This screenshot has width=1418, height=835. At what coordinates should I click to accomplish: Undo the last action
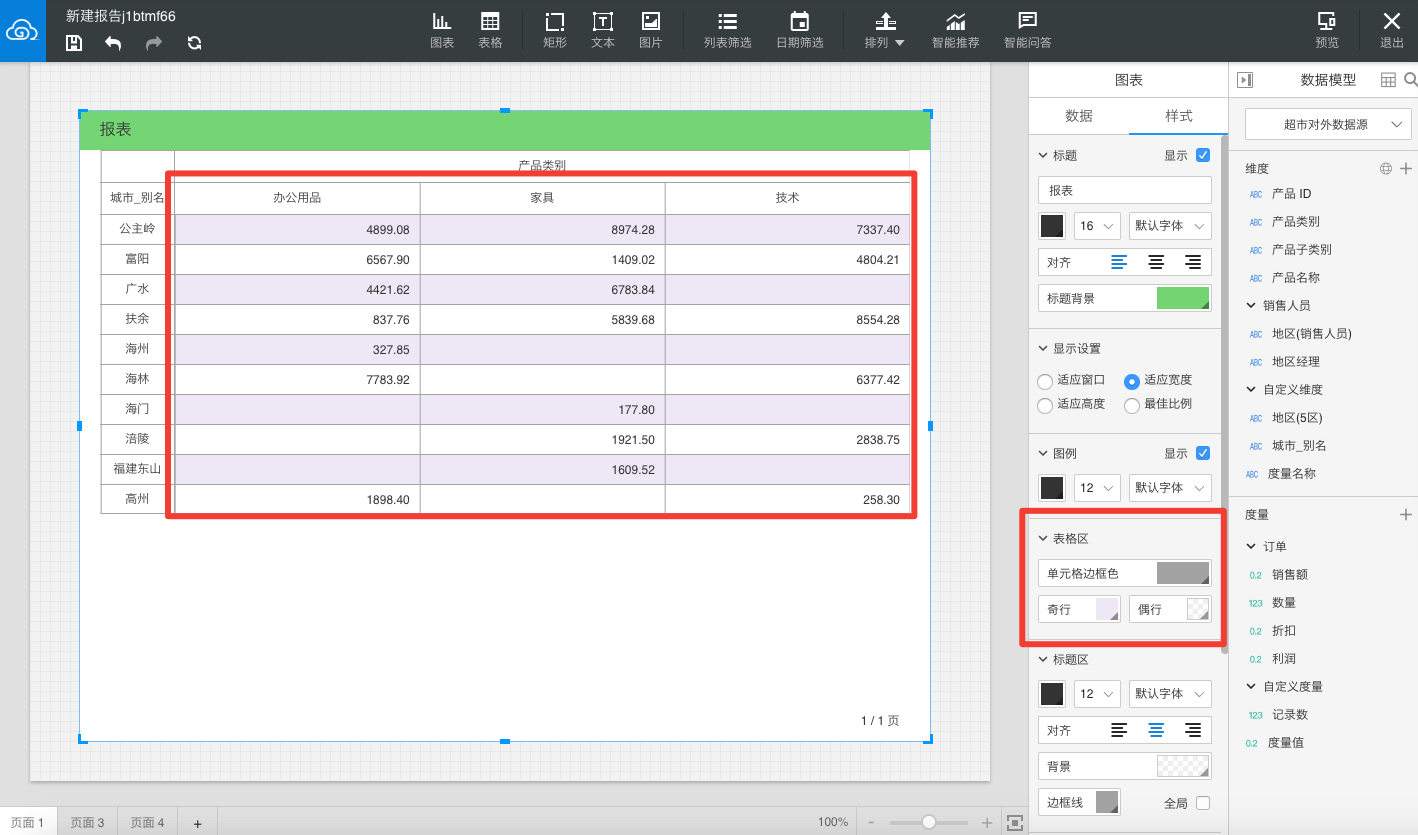tap(113, 43)
